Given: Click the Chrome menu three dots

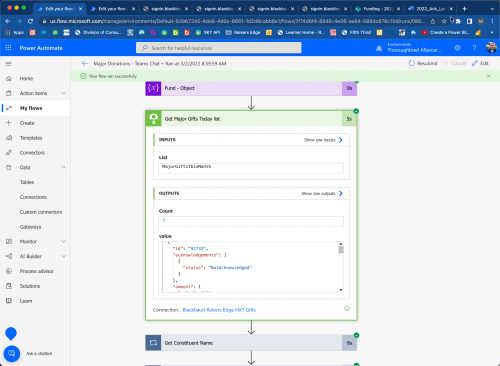Looking at the screenshot, I should [x=492, y=21].
